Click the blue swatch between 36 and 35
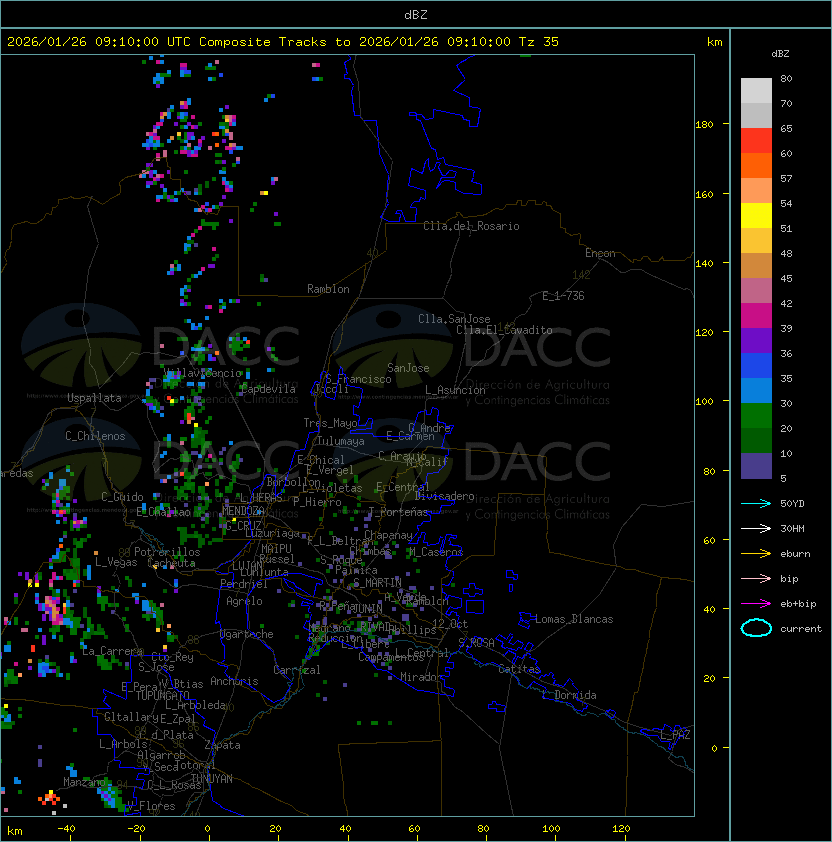The image size is (832, 842). (x=756, y=366)
